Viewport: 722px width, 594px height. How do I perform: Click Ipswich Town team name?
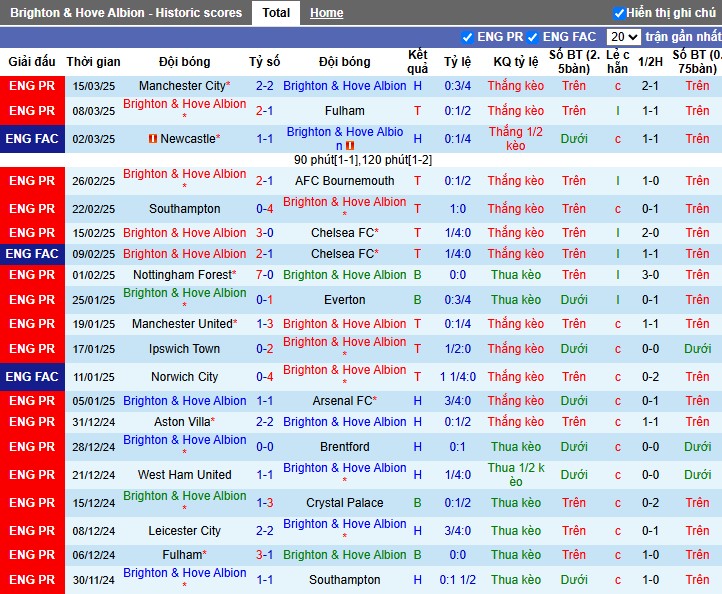point(184,349)
